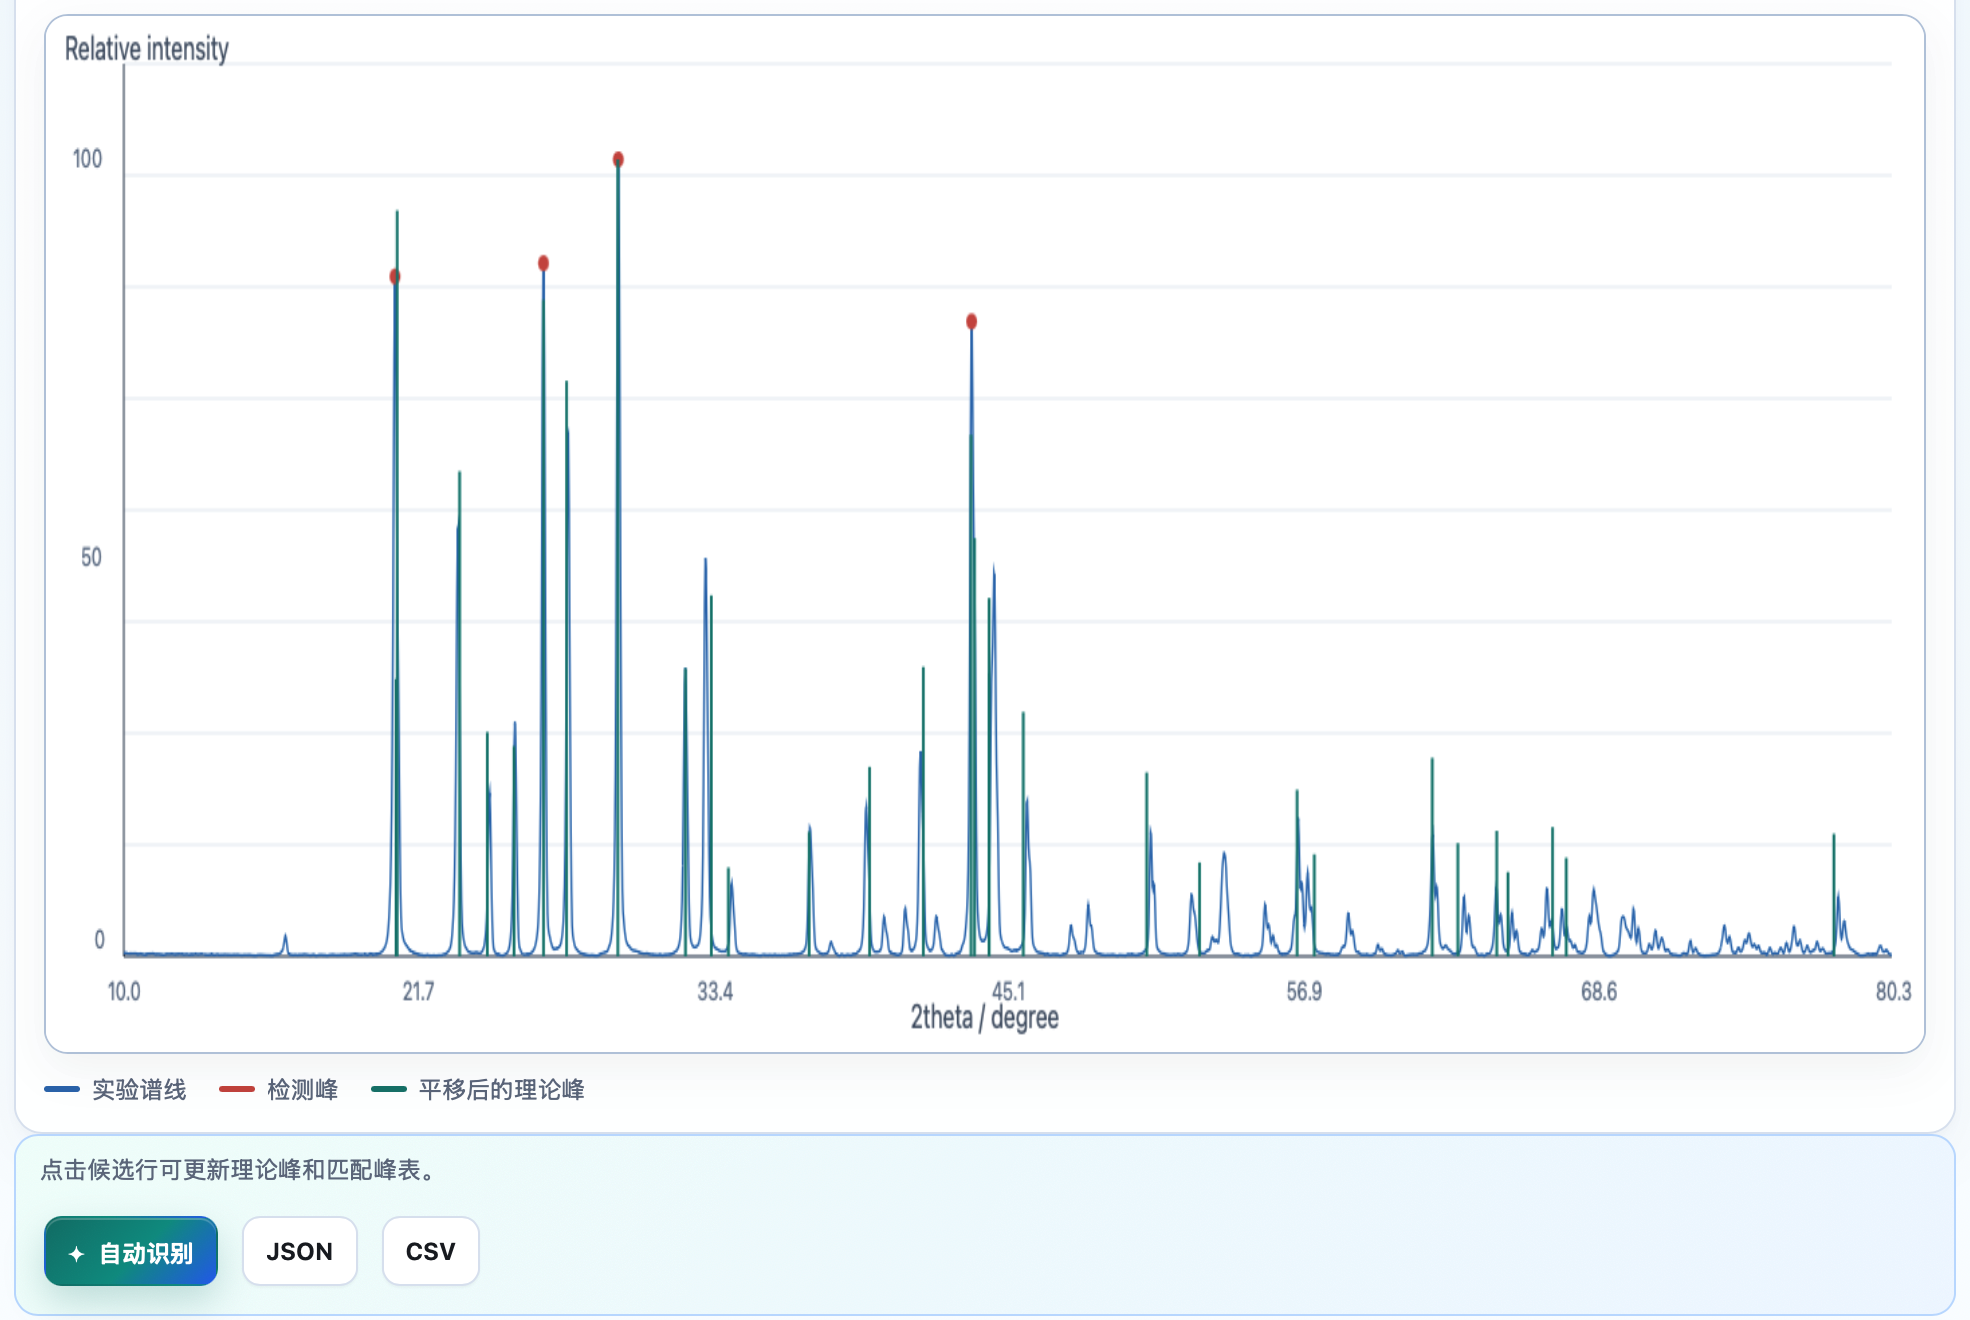
Task: Select the red detected-peak marker just left of 45.1
Action: pyautogui.click(x=971, y=321)
